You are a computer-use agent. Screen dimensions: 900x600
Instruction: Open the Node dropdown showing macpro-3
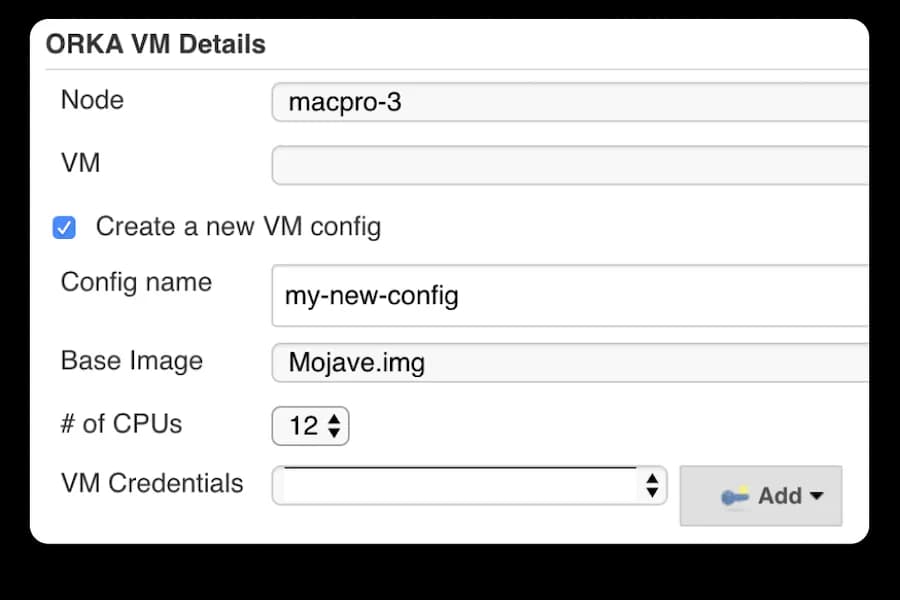570,102
